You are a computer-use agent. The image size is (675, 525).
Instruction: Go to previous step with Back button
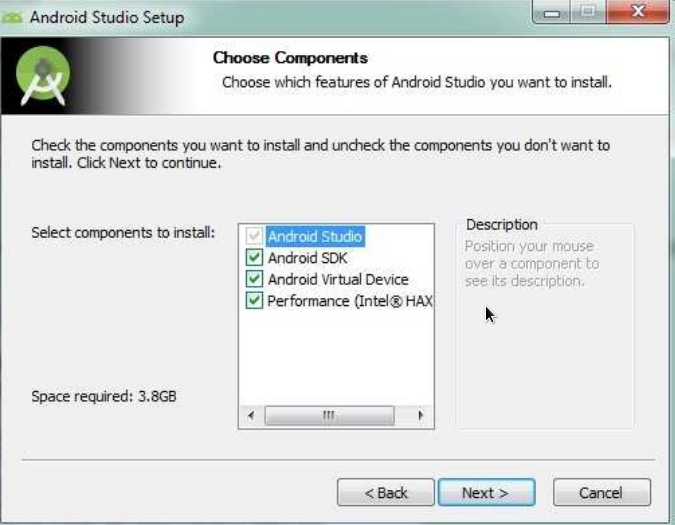point(386,492)
